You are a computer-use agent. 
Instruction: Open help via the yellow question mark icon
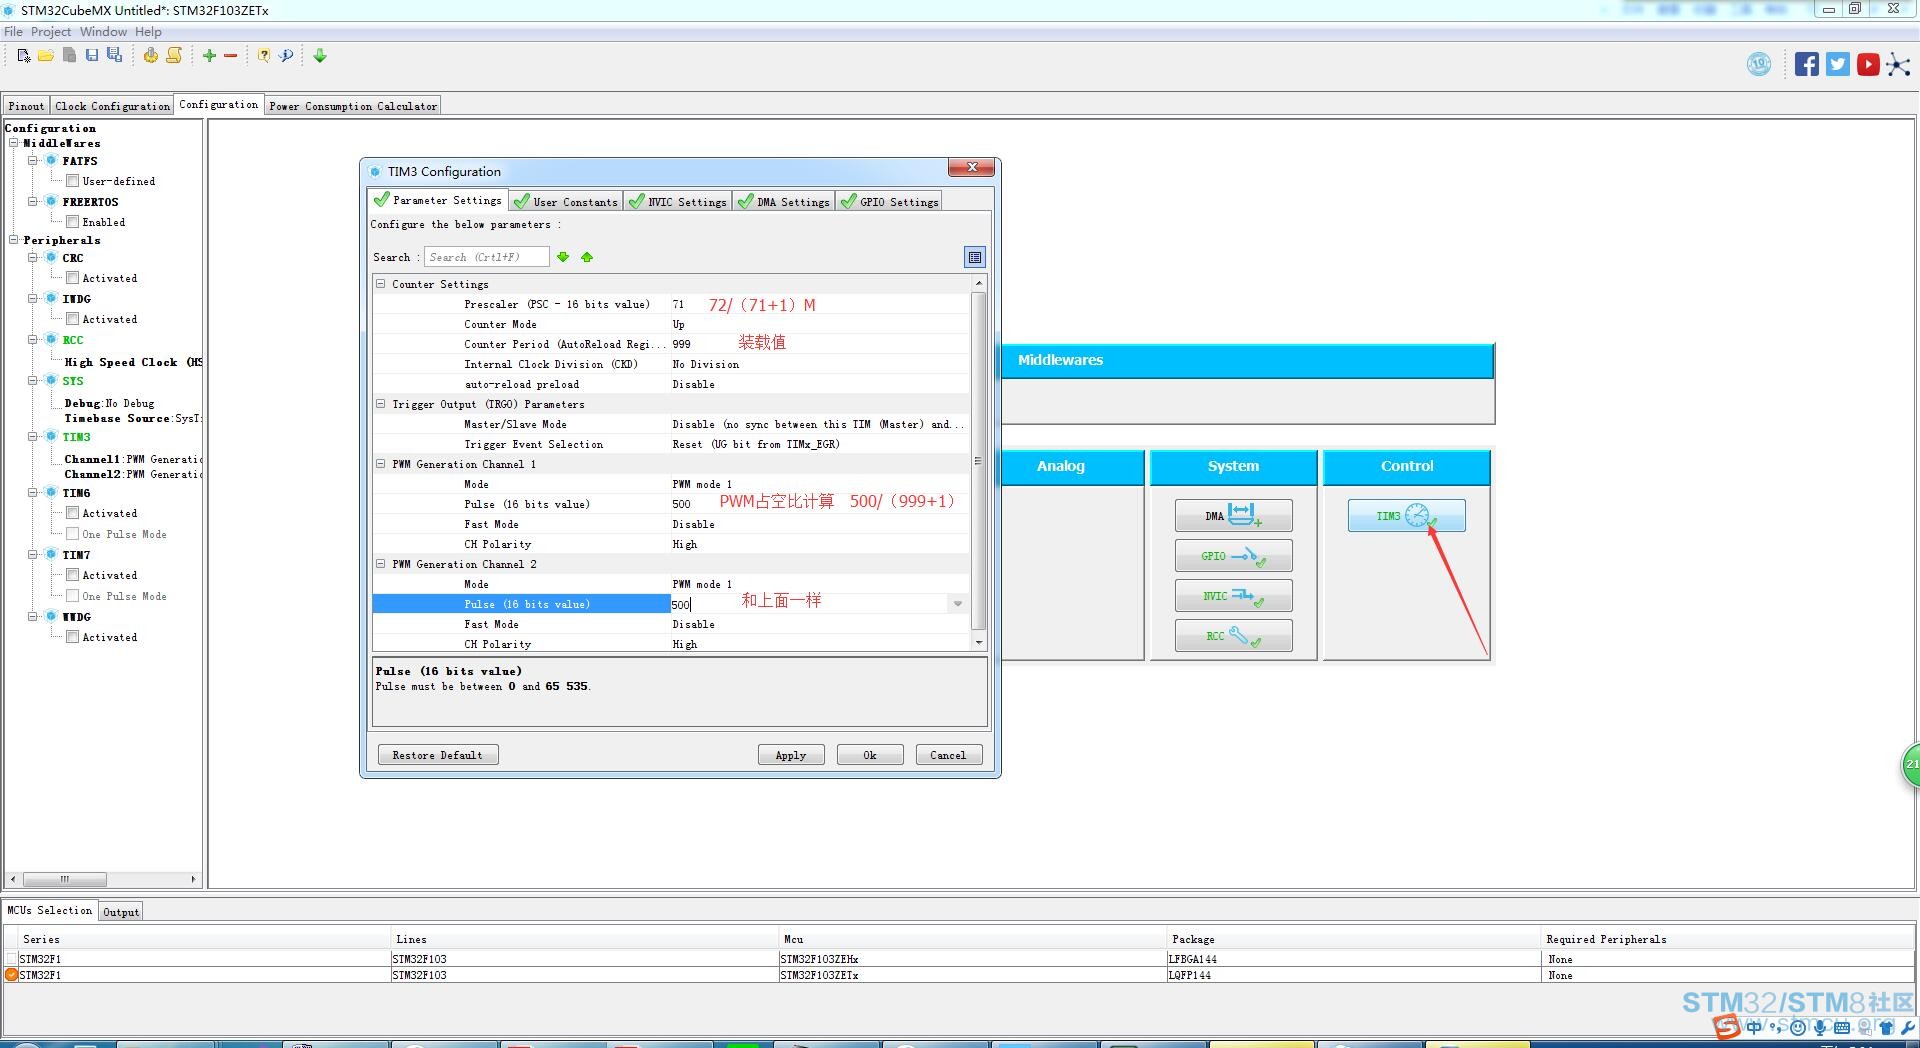tap(264, 56)
